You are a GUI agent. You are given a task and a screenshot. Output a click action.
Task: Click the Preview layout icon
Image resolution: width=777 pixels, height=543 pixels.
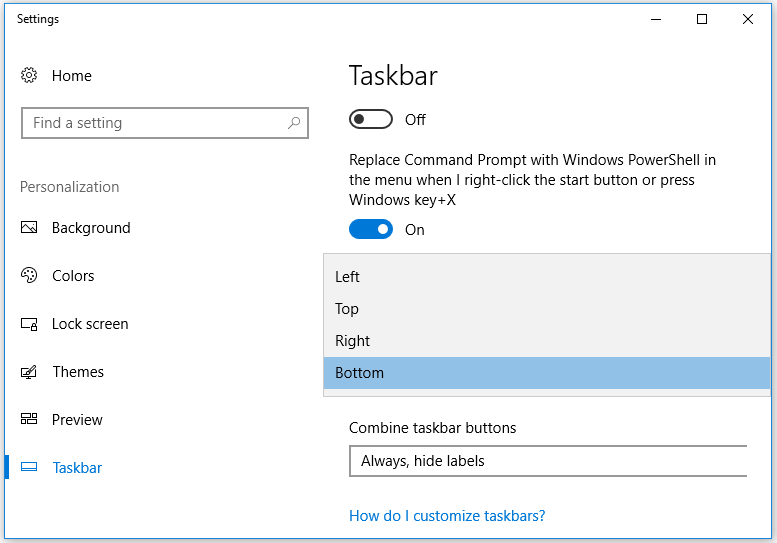pyautogui.click(x=29, y=420)
